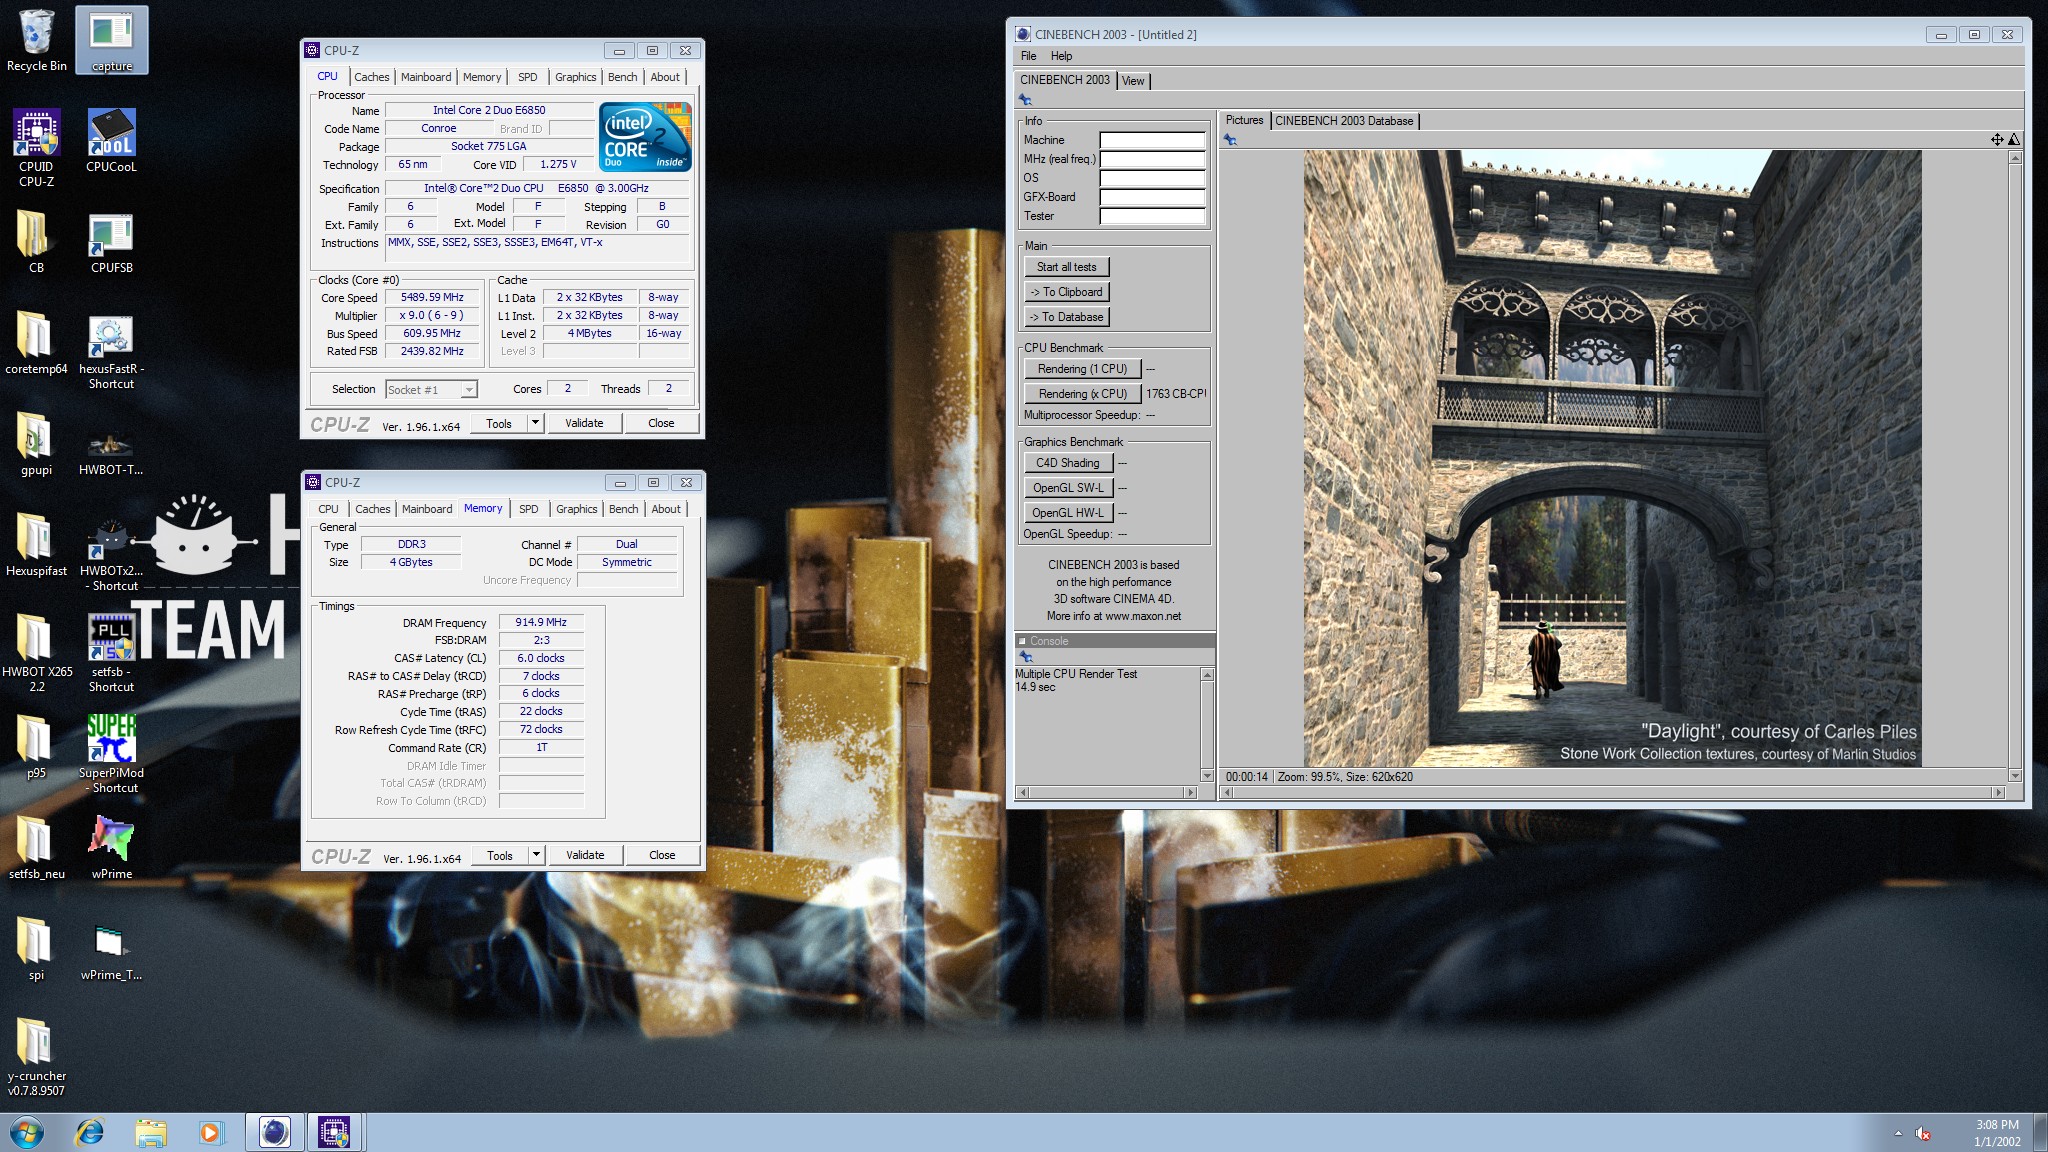Launch the wPrime desktop icon
The width and height of the screenshot is (2048, 1152).
click(111, 848)
